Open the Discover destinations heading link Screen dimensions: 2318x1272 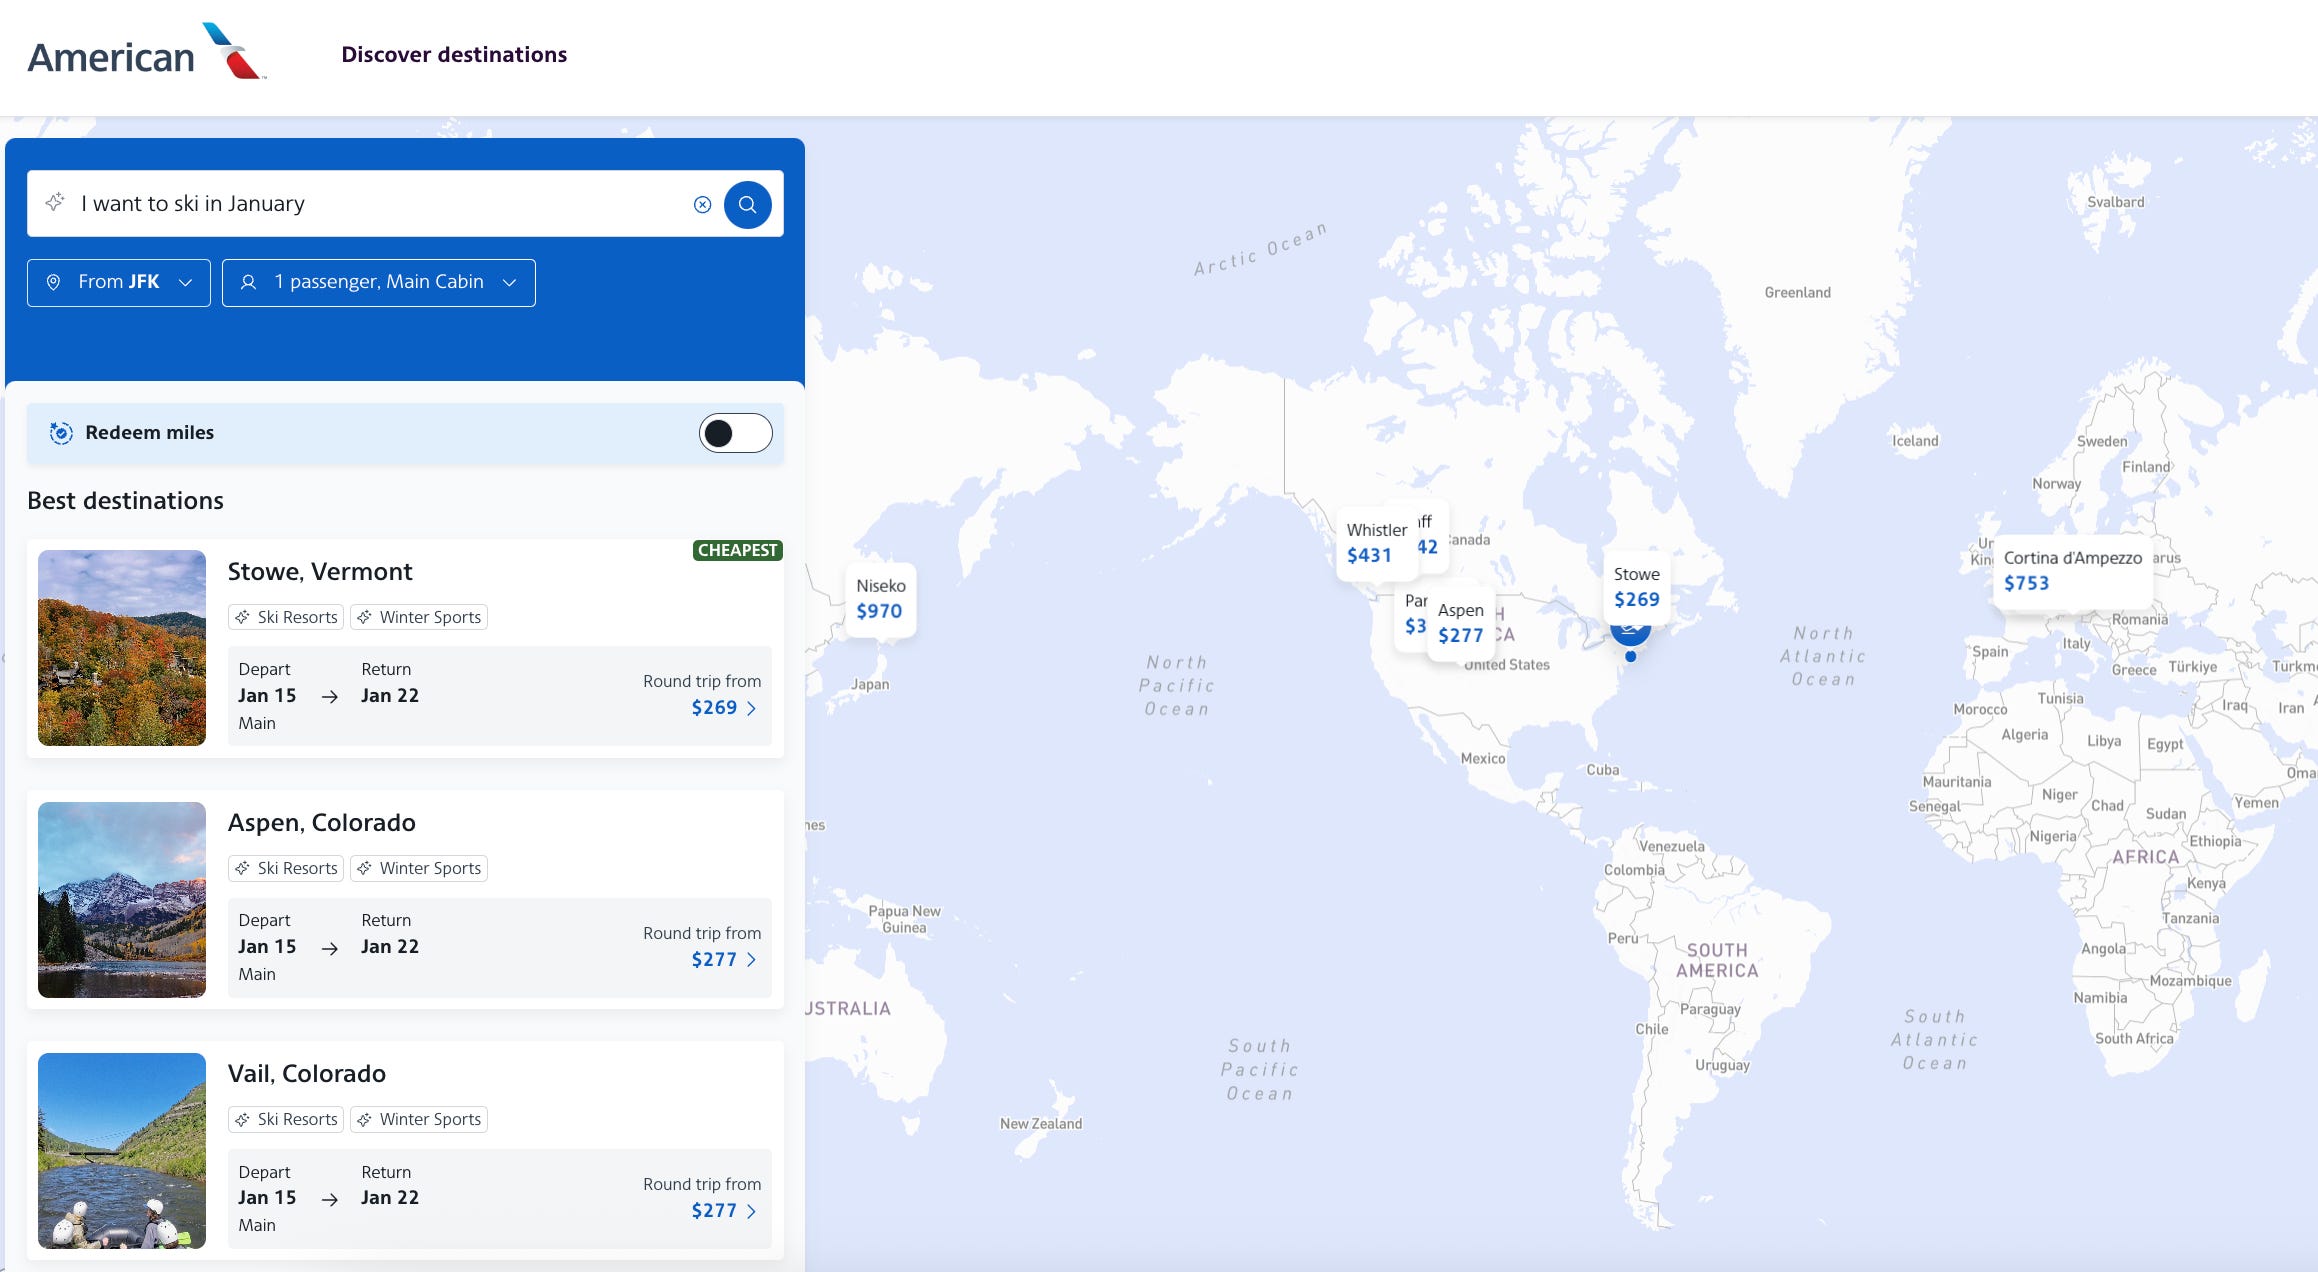click(454, 54)
